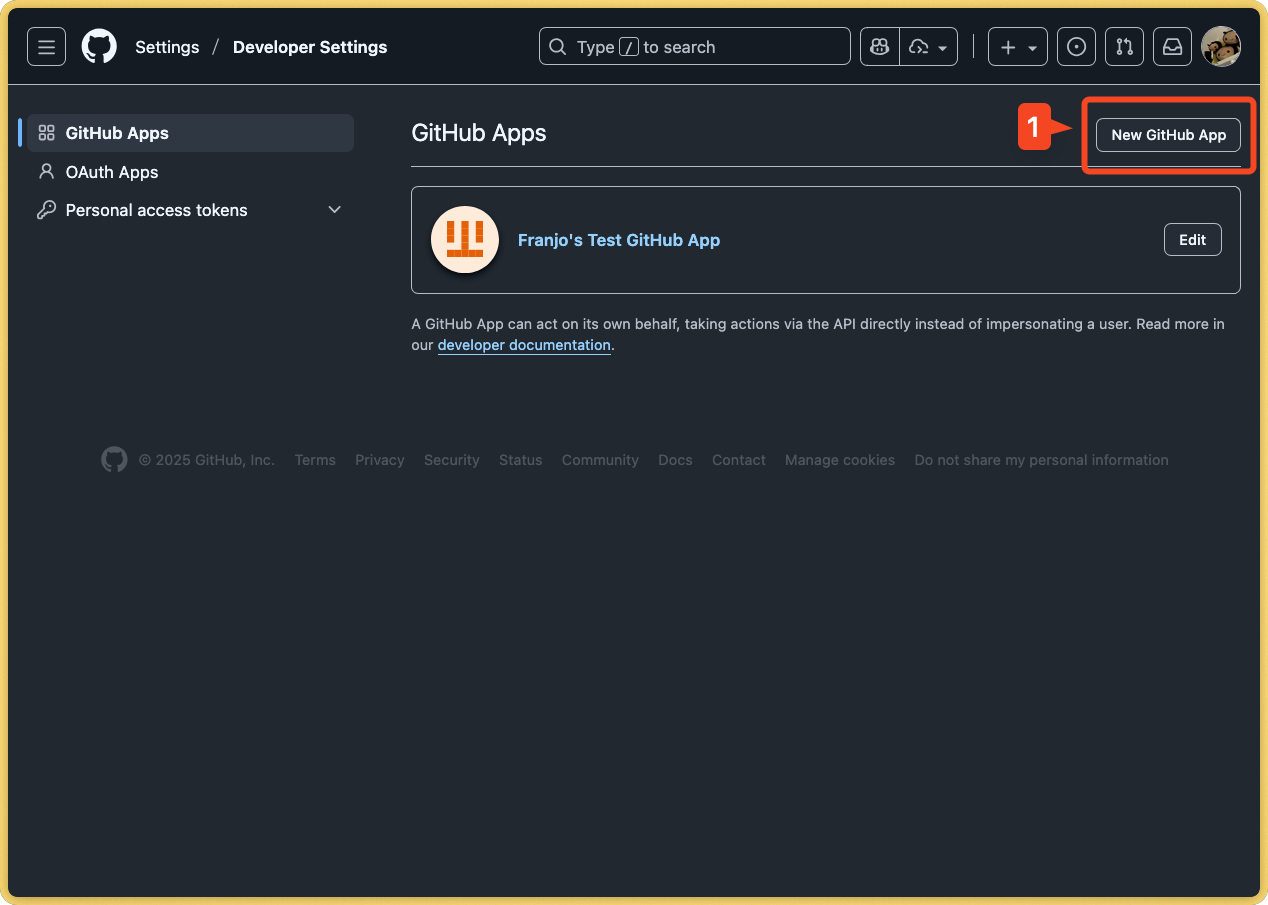1268x905 pixels.
Task: Open the Manage cookies footer link
Action: pyautogui.click(x=839, y=459)
